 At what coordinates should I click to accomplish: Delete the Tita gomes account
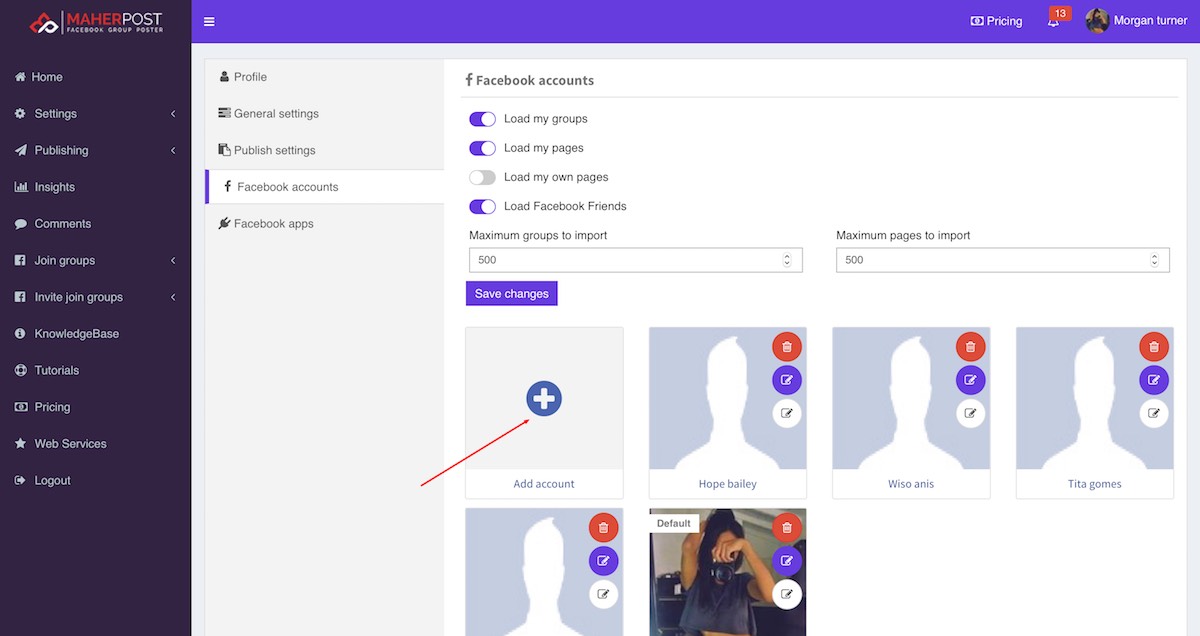[1154, 347]
